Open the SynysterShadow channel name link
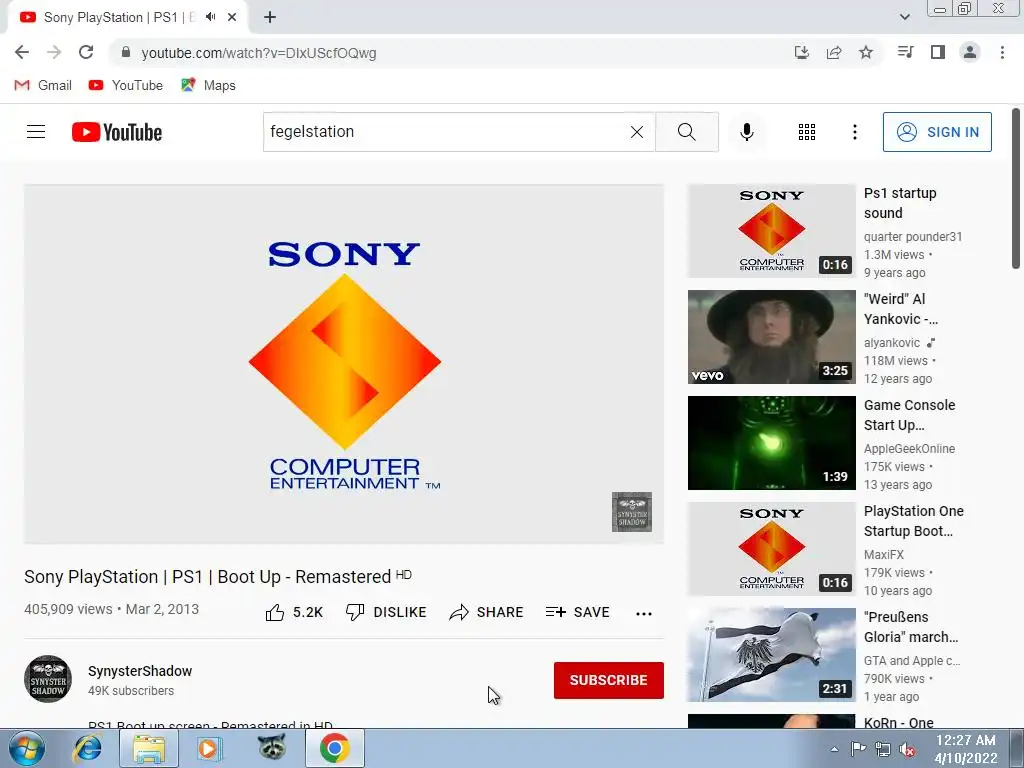 [x=140, y=671]
